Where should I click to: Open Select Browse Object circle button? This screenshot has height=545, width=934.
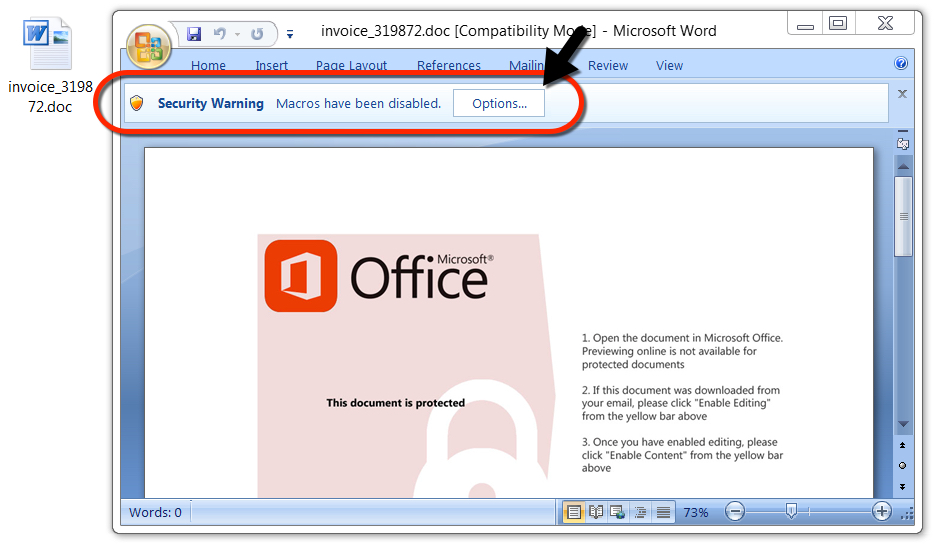[903, 466]
